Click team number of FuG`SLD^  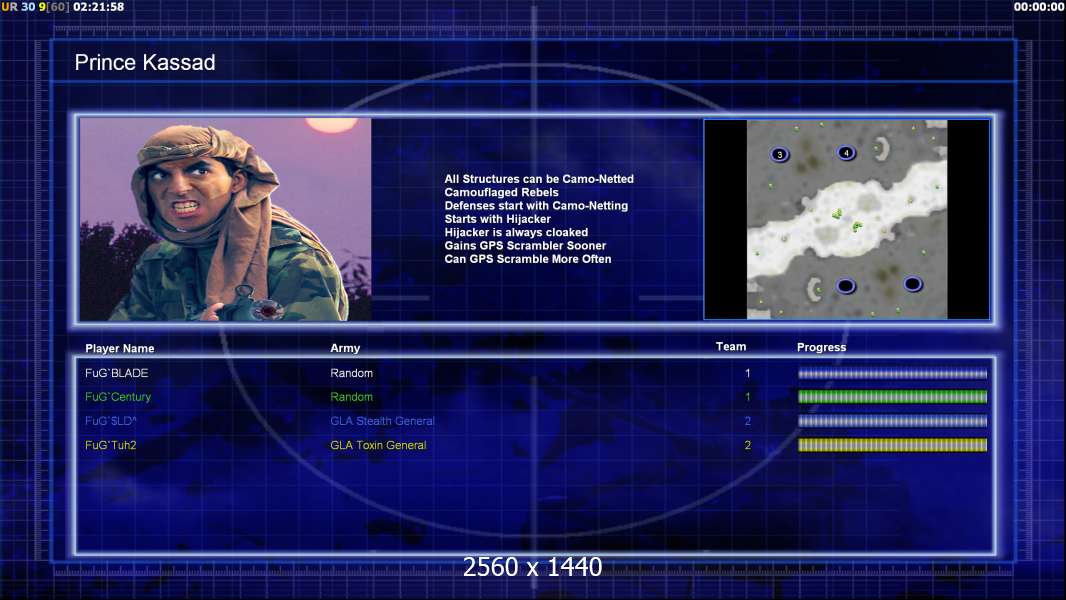747,421
